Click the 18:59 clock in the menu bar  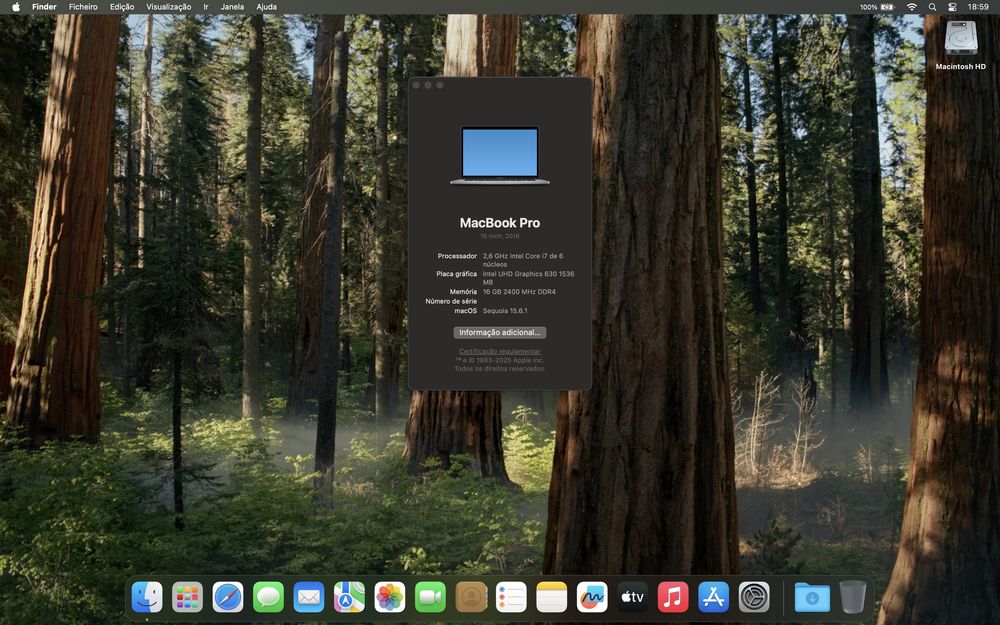pyautogui.click(x=978, y=7)
